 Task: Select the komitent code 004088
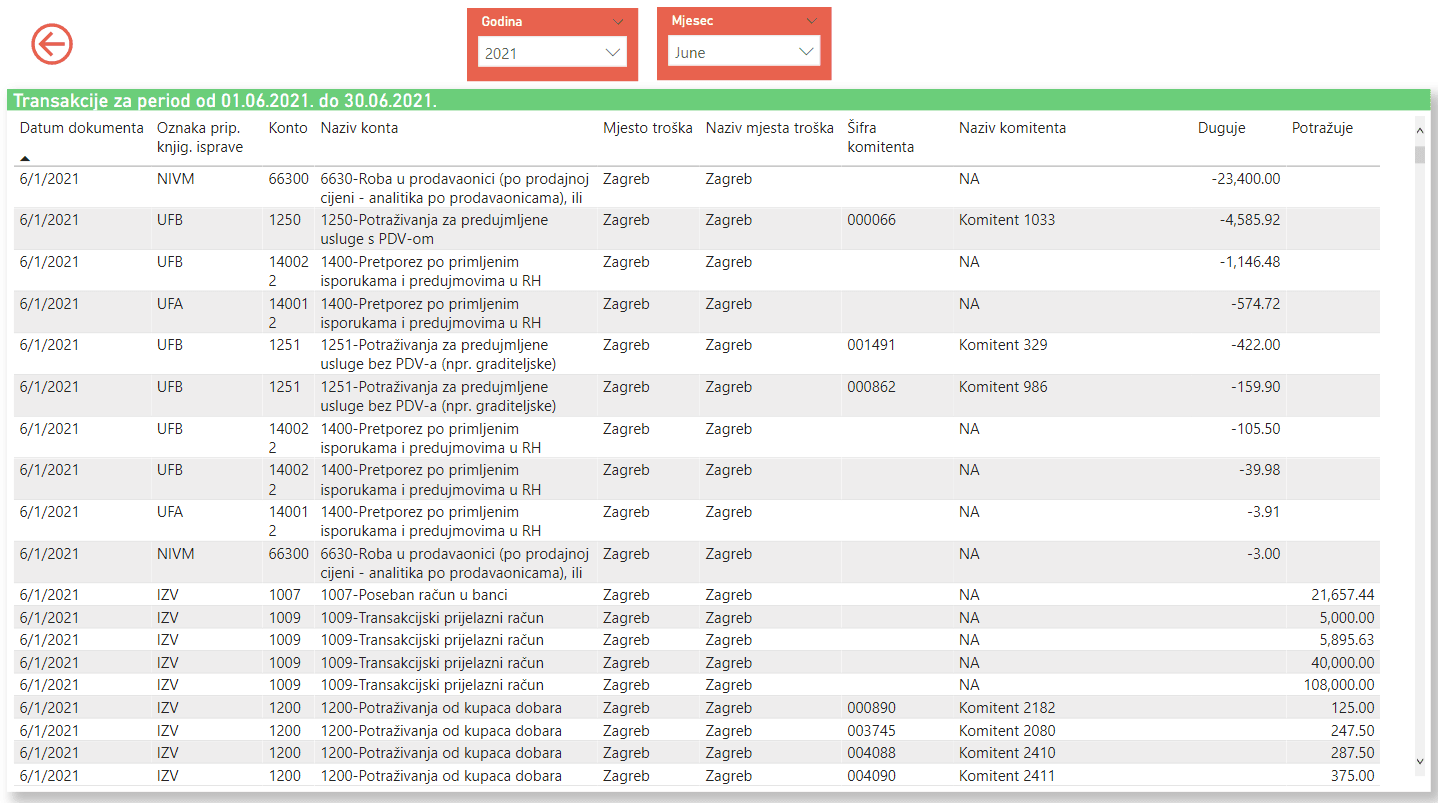(871, 753)
